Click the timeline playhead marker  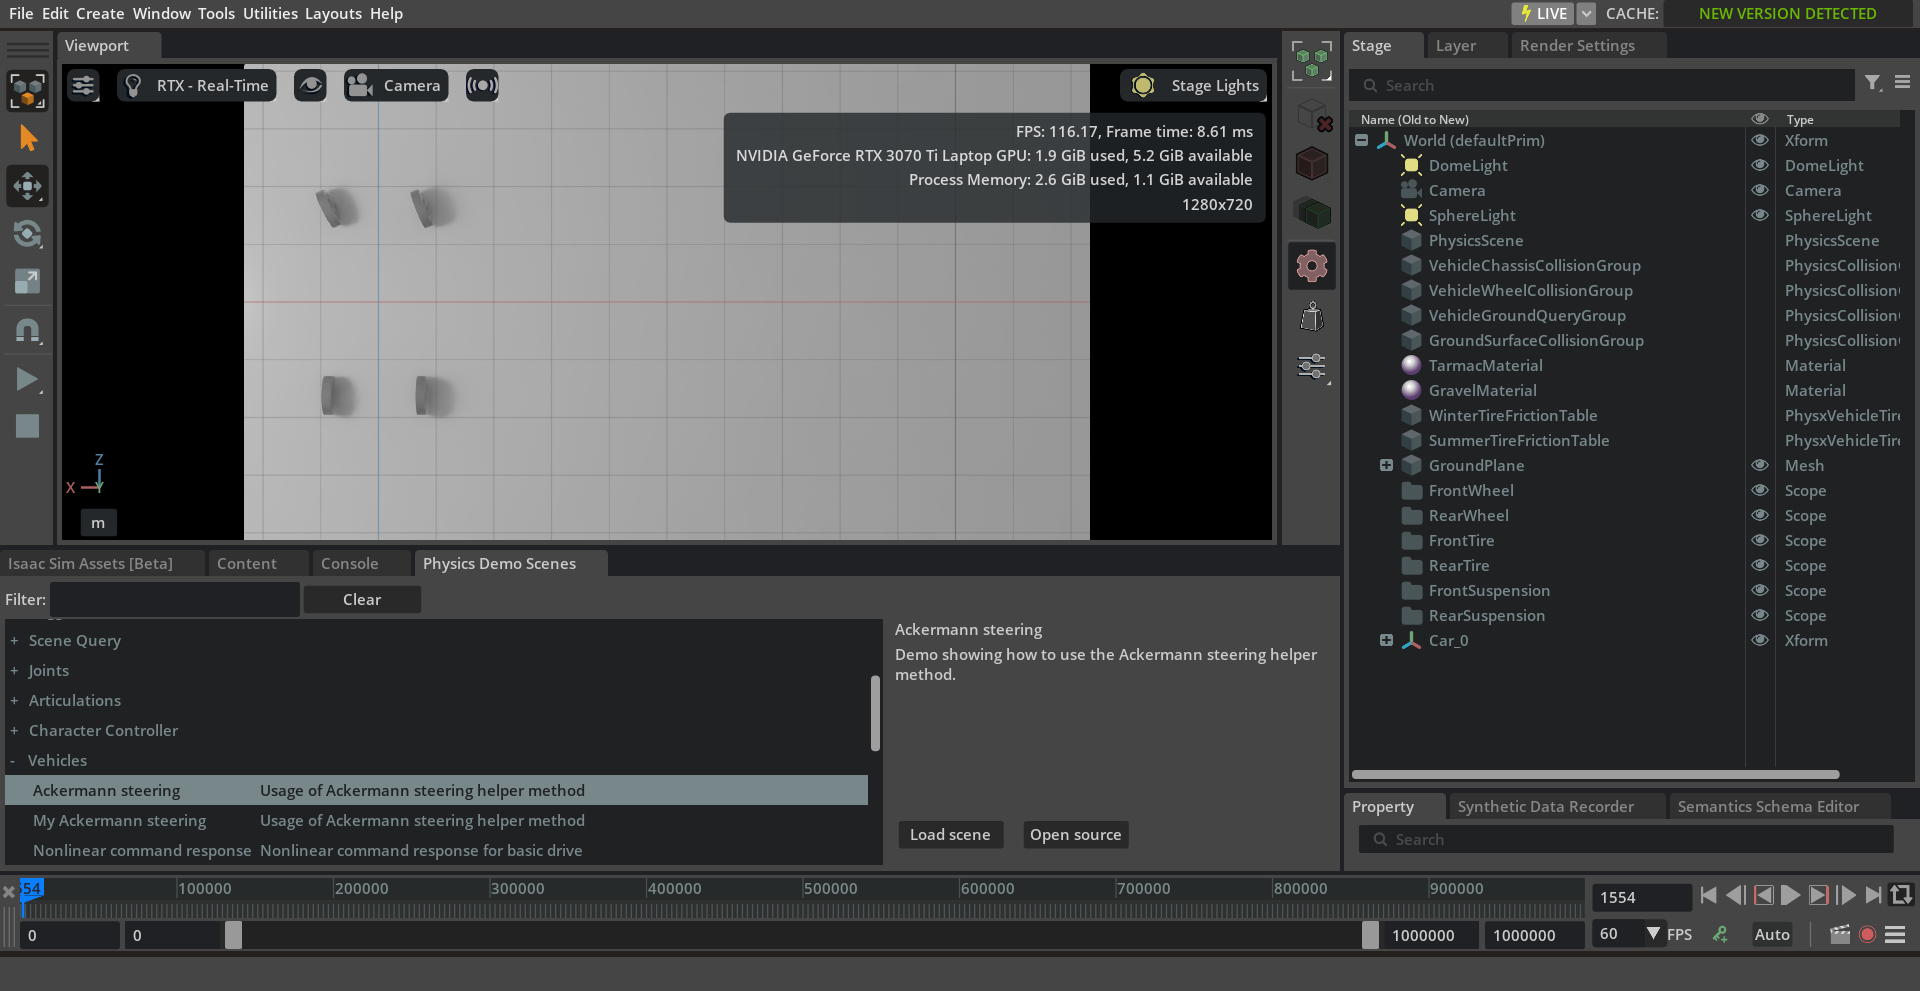click(30, 889)
